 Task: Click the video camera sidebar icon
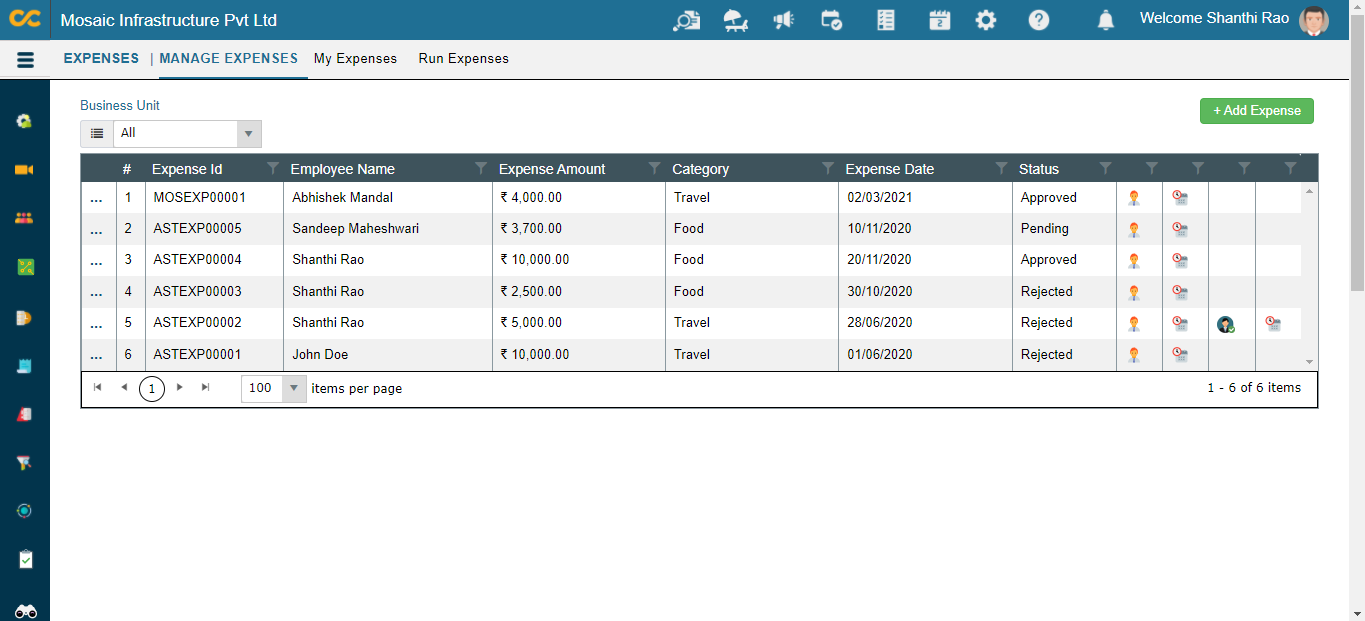tap(25, 170)
